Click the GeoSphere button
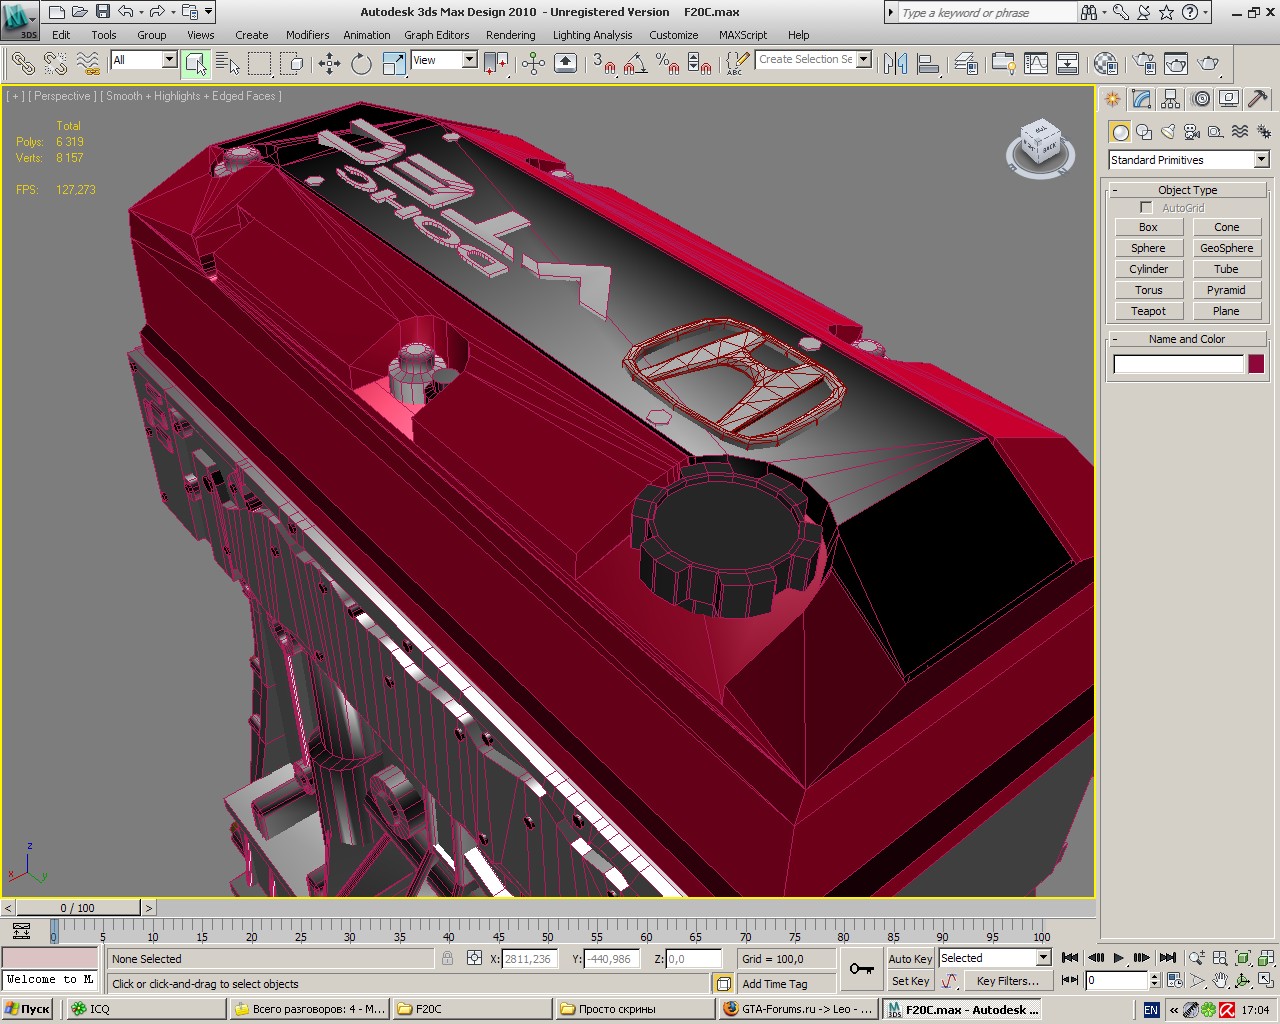 coord(1226,248)
